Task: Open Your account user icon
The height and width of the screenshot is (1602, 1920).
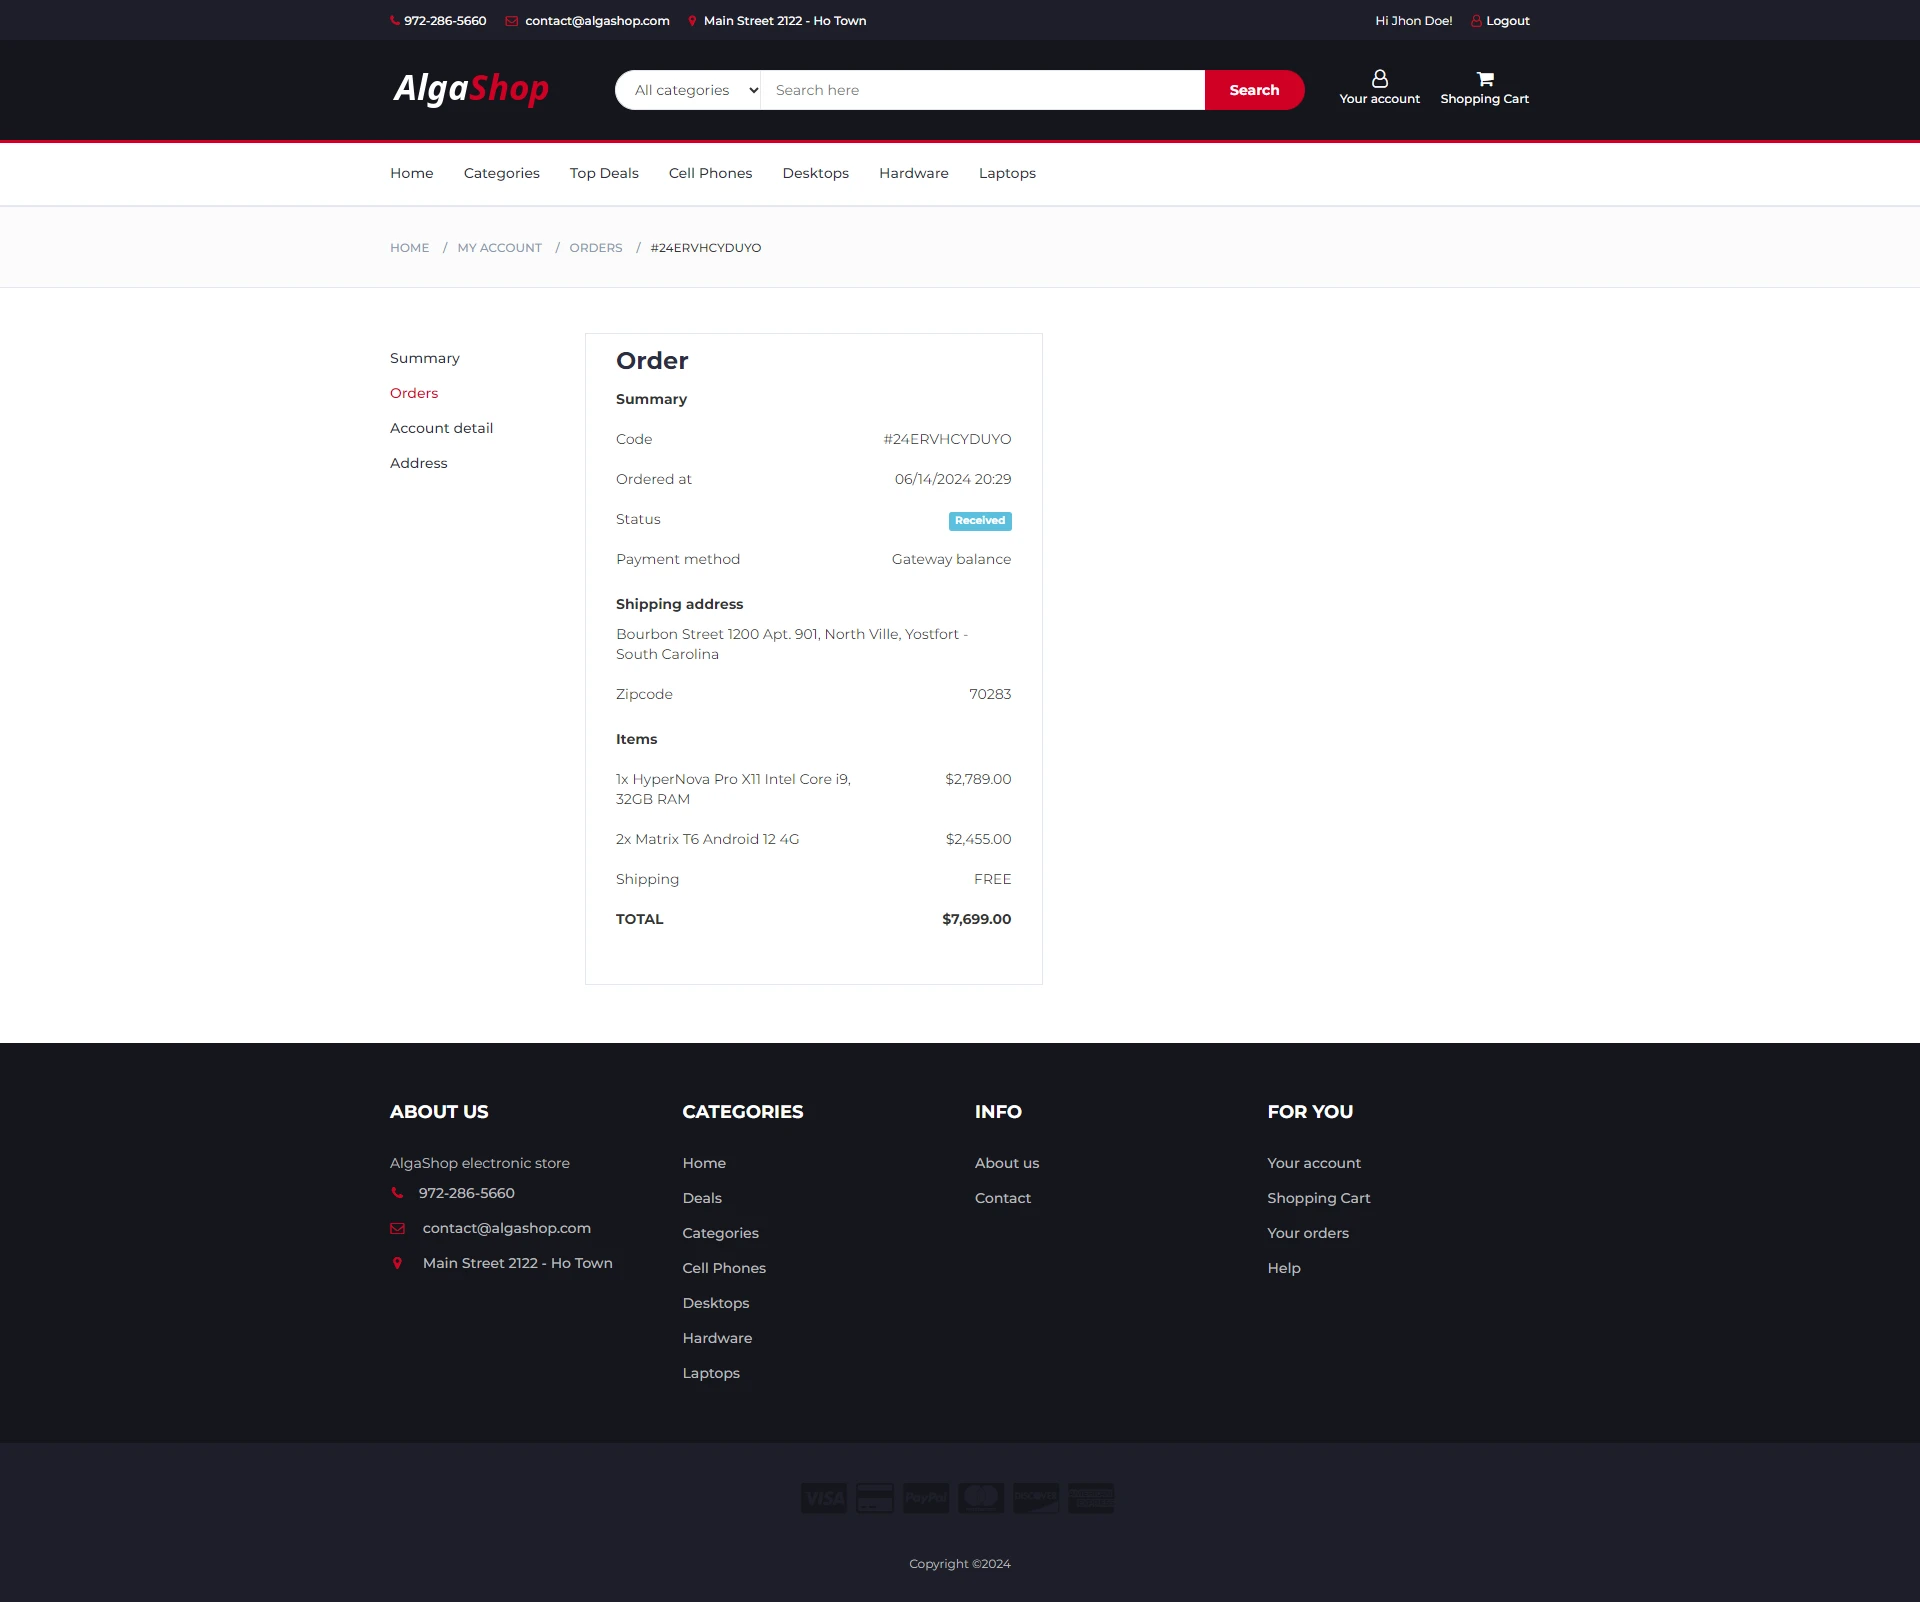Action: (1379, 79)
